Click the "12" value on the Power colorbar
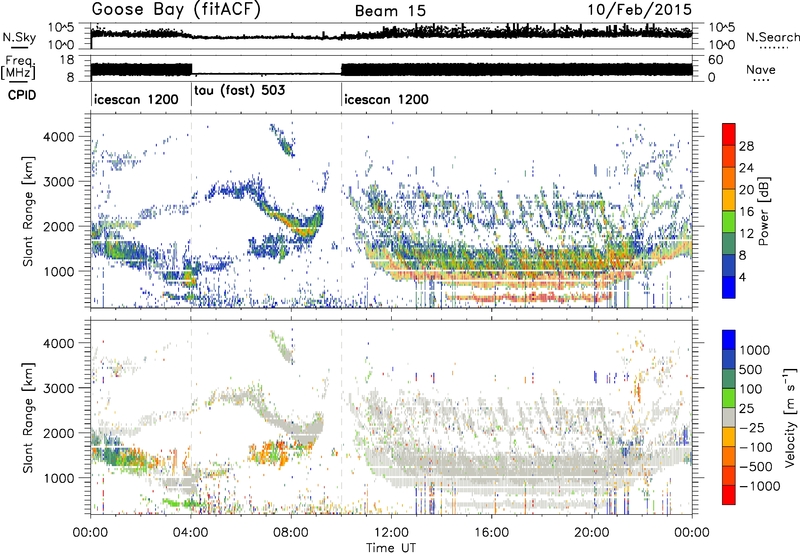 click(x=746, y=234)
